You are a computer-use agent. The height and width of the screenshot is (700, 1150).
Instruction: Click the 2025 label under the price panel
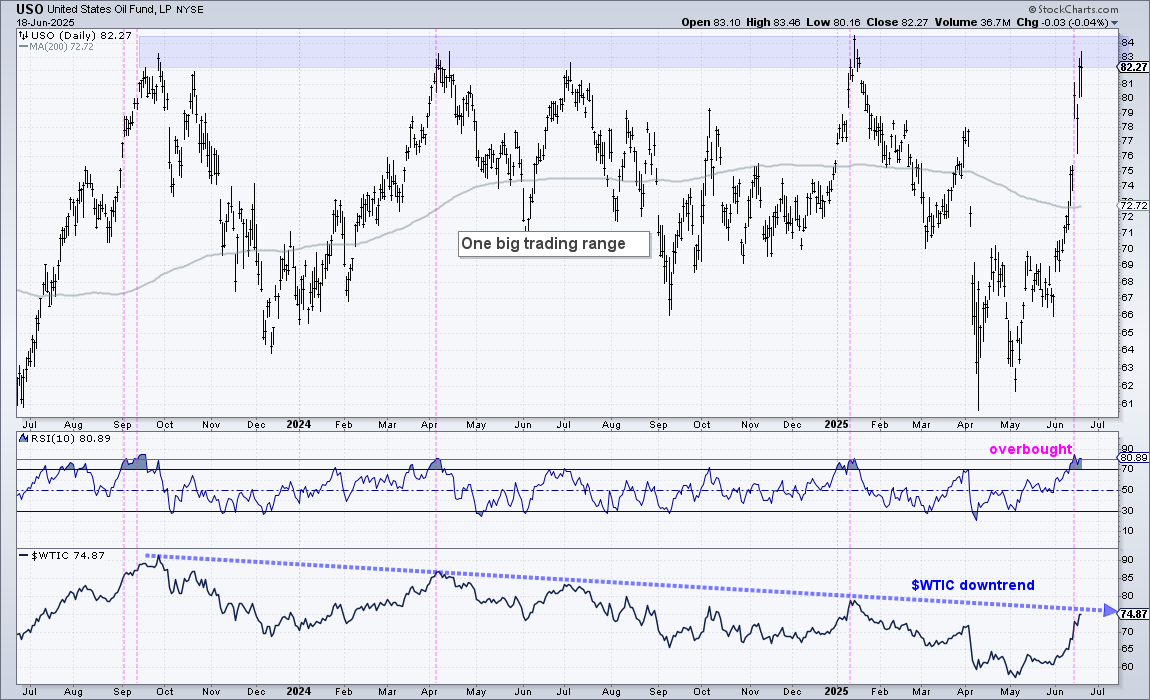(836, 424)
